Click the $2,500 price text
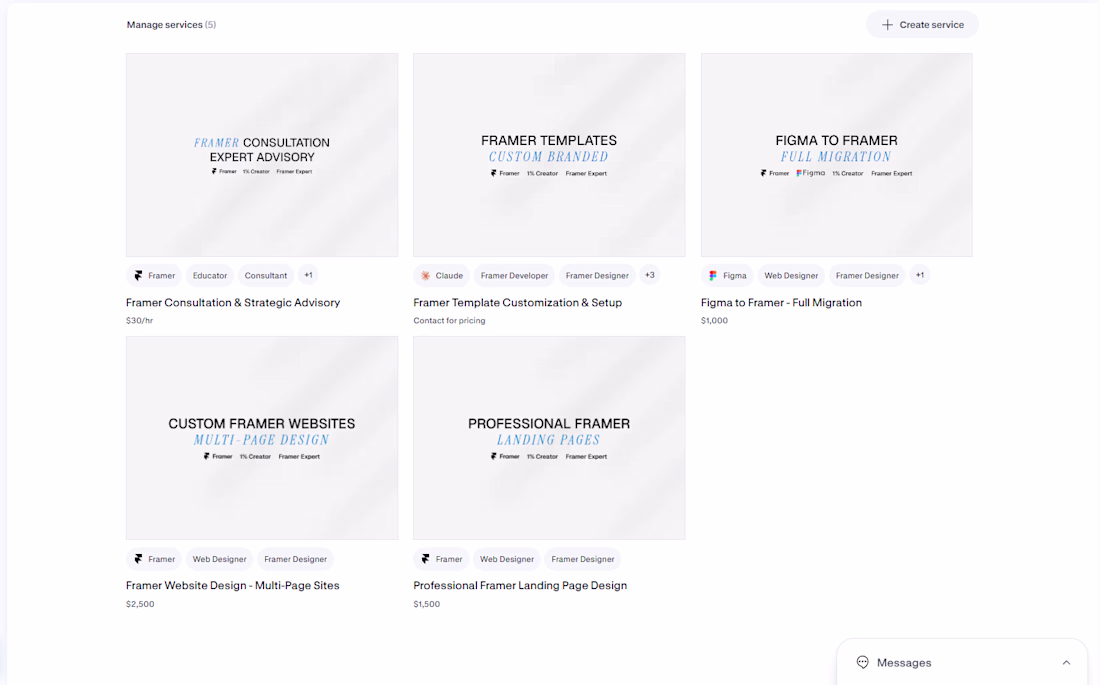 [x=140, y=604]
